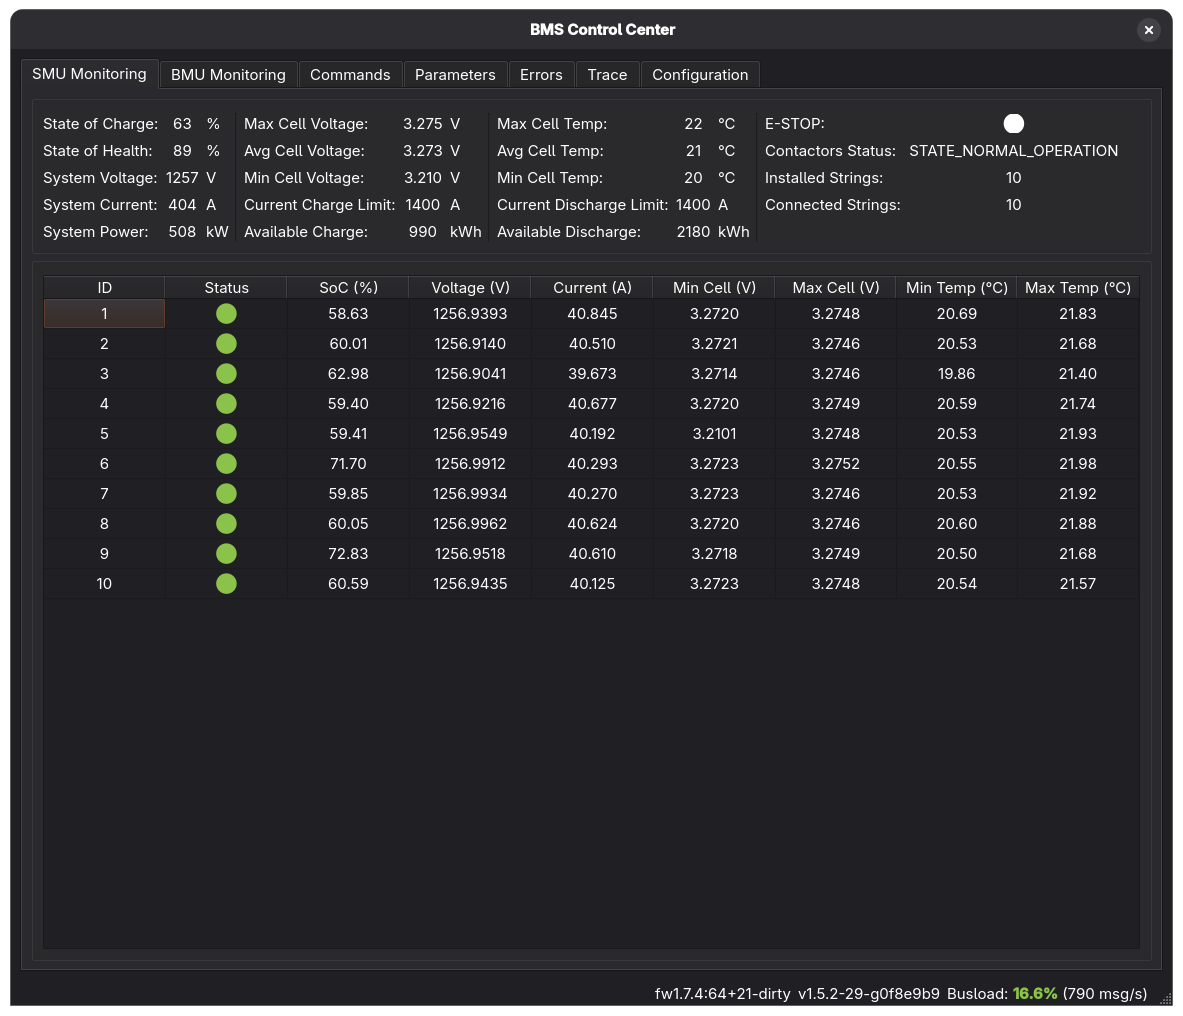Viewport: 1183px width, 1016px height.
Task: Select the ID cell of row 5
Action: (104, 434)
